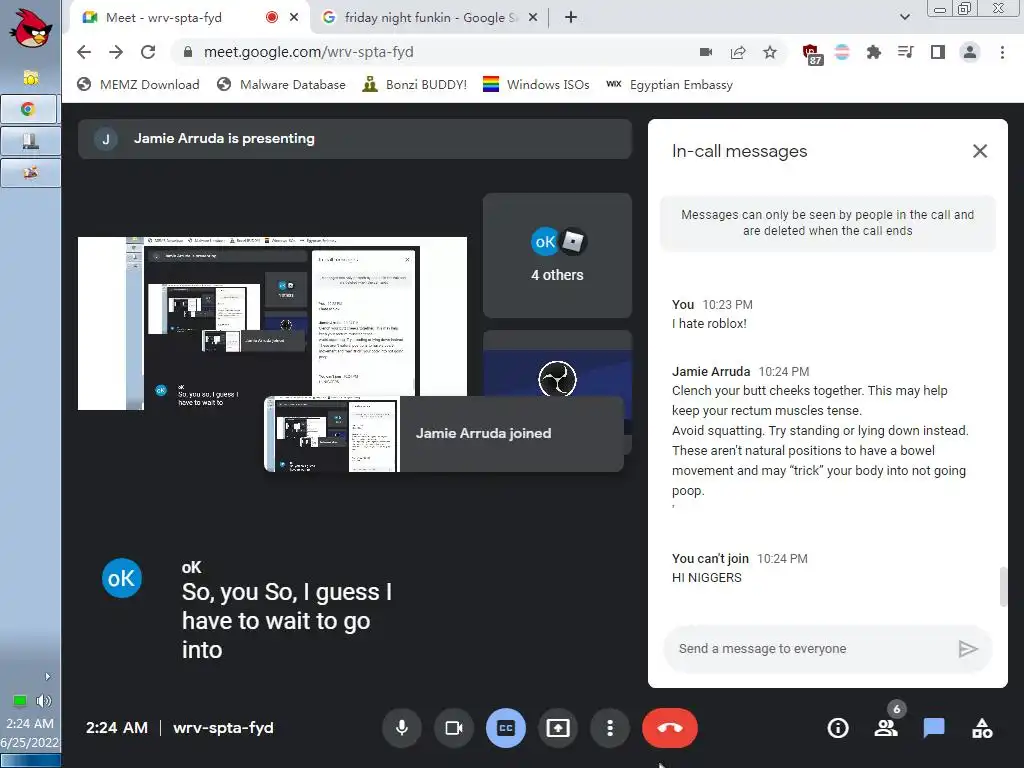Show the people participants list
The width and height of the screenshot is (1024, 768).
click(886, 728)
